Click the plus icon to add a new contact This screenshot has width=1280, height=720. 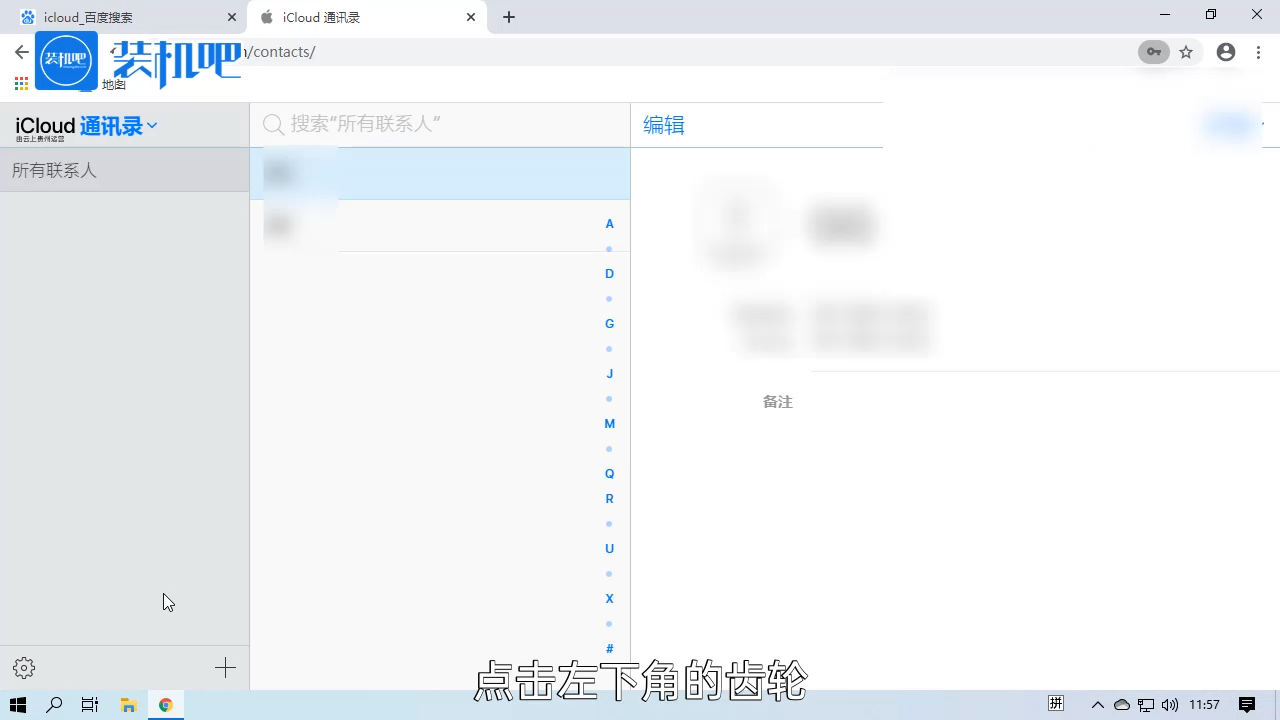click(225, 667)
